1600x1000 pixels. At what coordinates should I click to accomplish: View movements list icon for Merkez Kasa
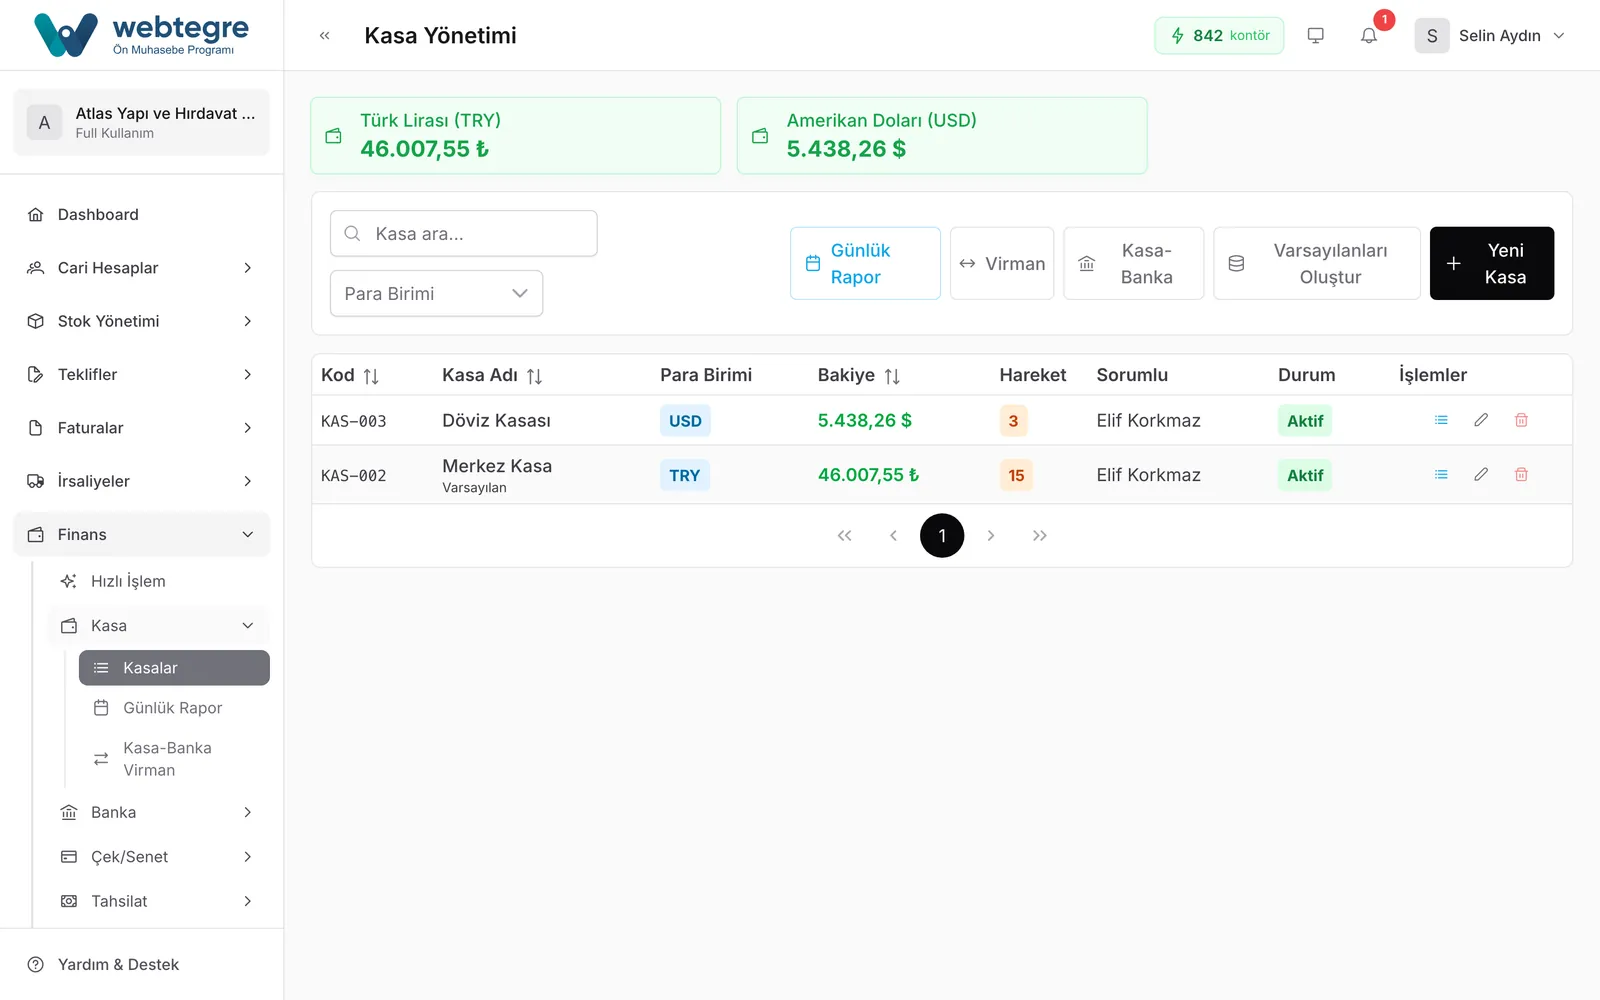1441,474
